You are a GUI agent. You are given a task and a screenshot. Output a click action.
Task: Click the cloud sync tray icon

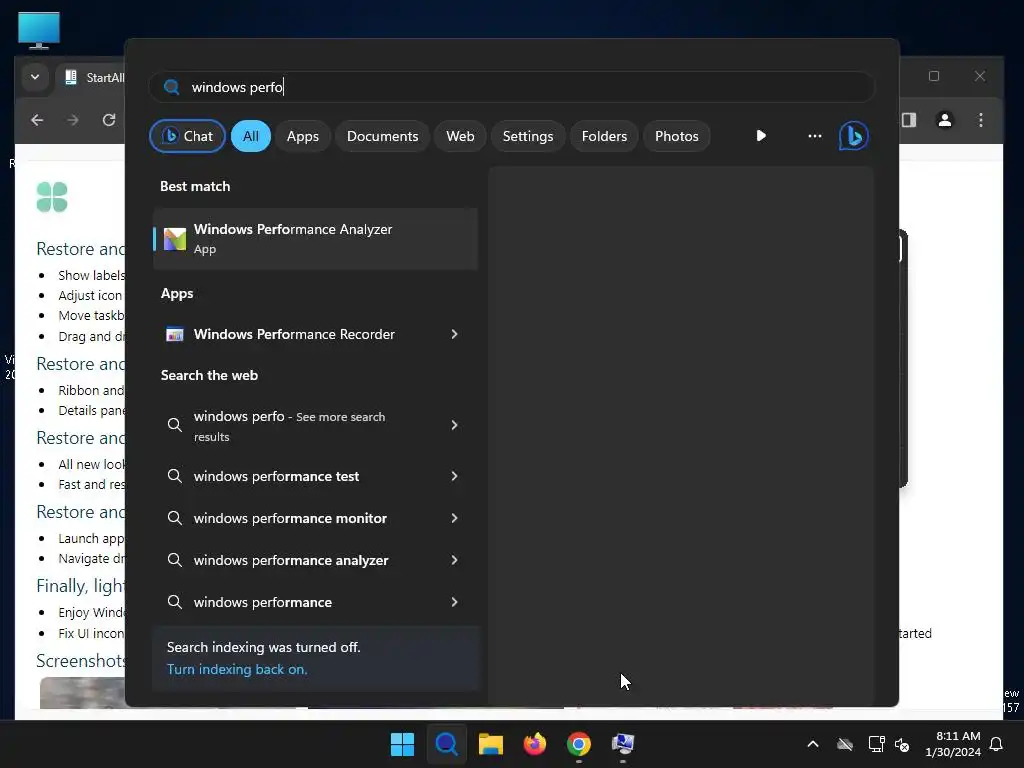pyautogui.click(x=845, y=744)
